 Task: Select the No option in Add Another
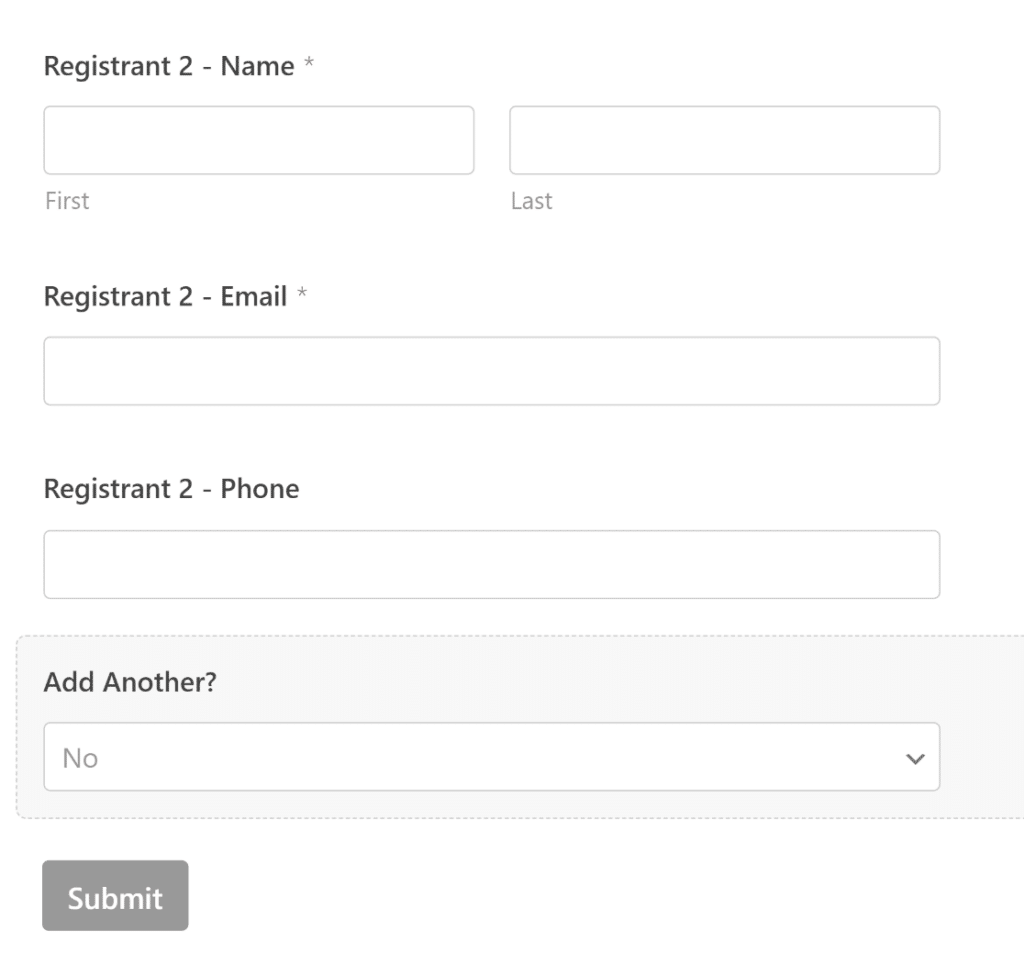coord(491,757)
